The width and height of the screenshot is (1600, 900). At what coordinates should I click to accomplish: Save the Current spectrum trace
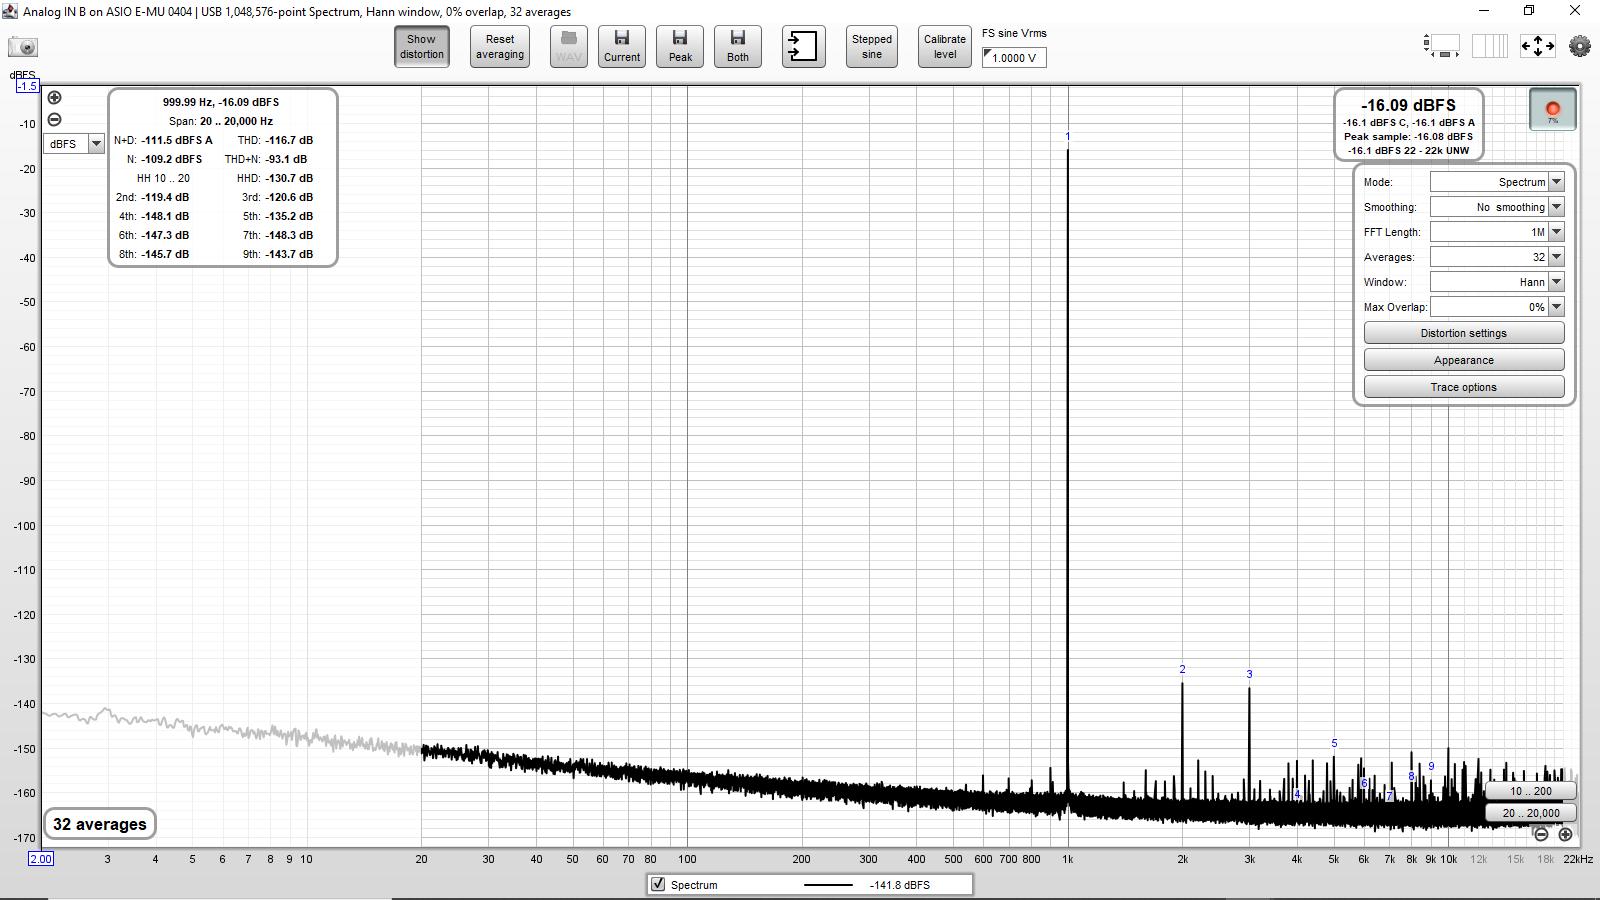[x=622, y=47]
